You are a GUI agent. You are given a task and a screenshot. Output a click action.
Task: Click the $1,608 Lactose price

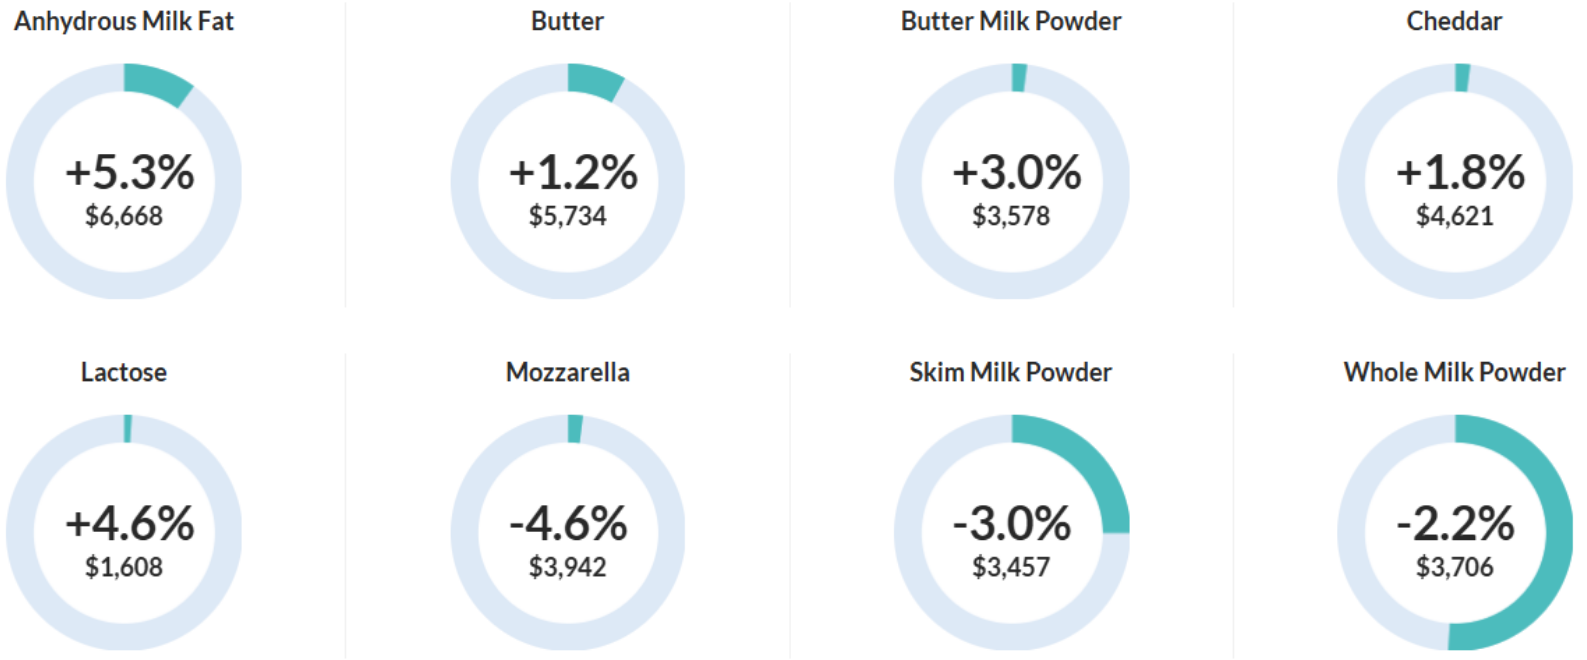pyautogui.click(x=124, y=567)
